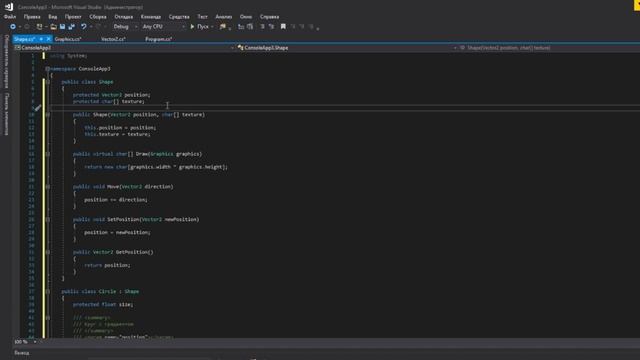640x360 pixels.
Task: Open the Проект menu
Action: click(73, 17)
